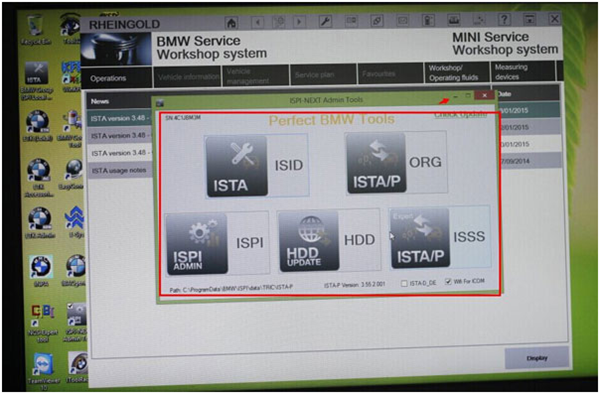
Task: Launch the ISTA tile in Admin Tools
Action: pos(236,166)
